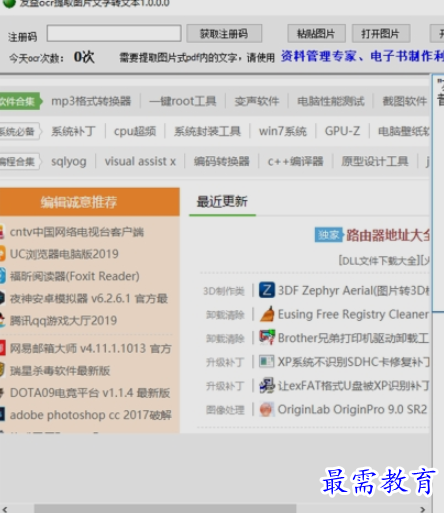
Task: Select cpu超频 entry
Action: 135,131
